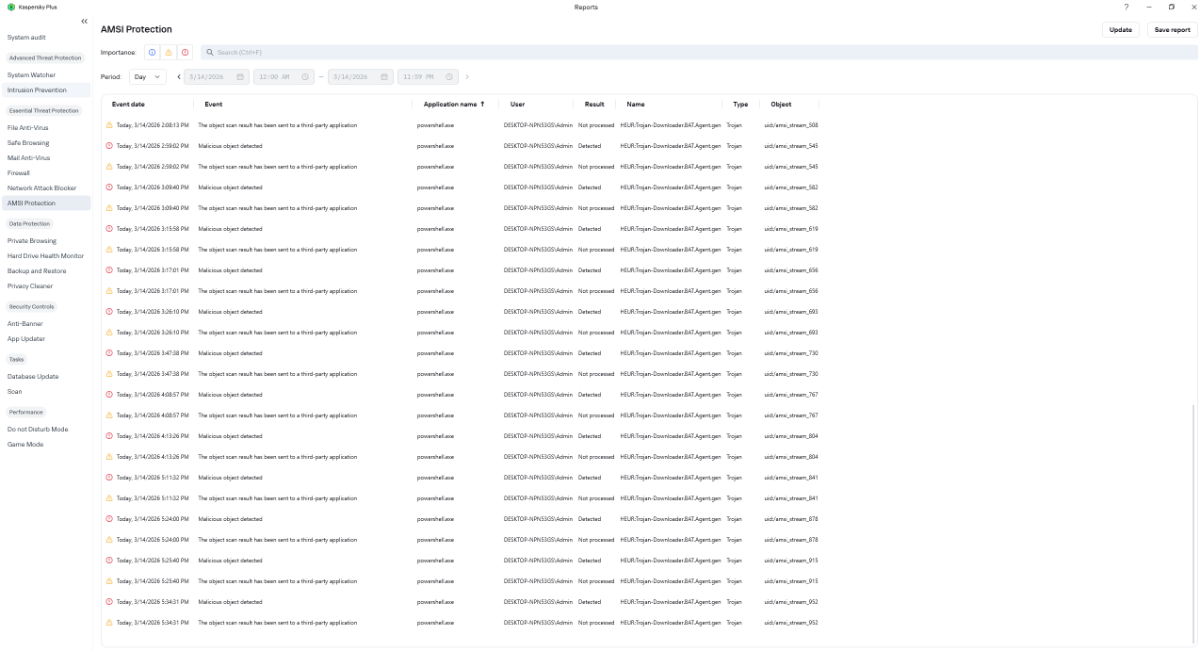
Task: Click the warning icon on the 3:47:38 PM third-party row
Action: click(x=110, y=374)
